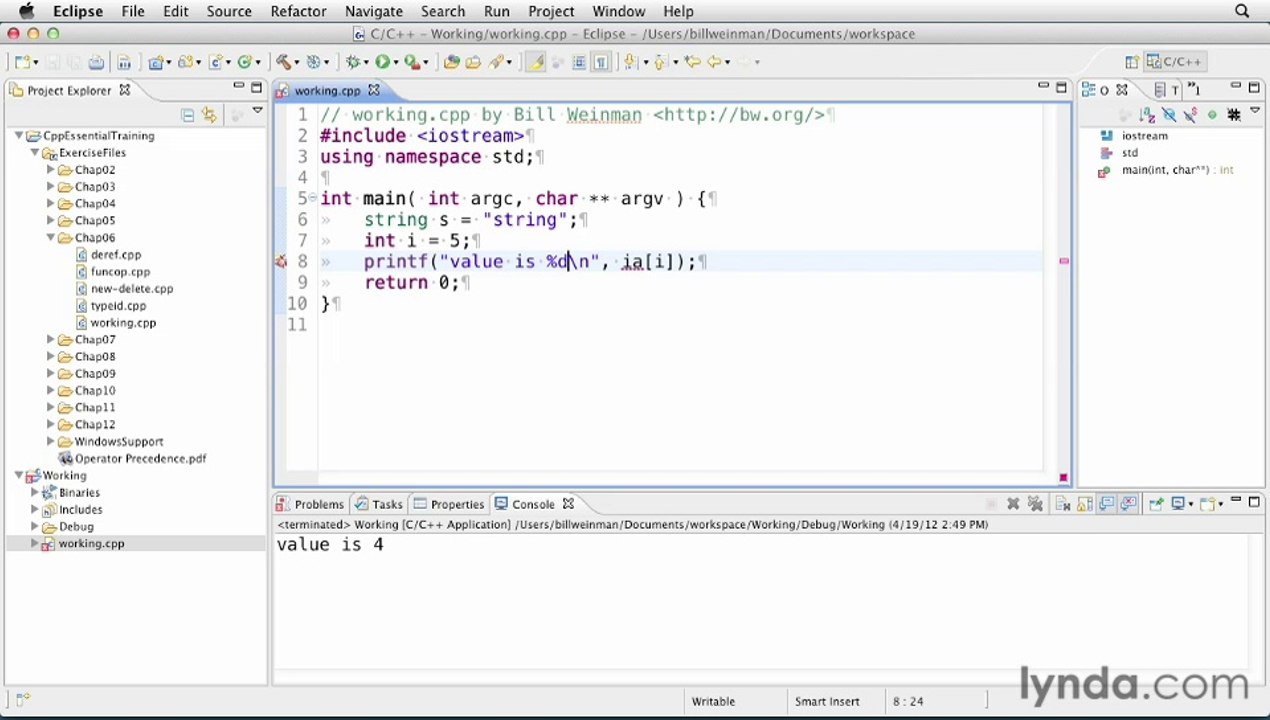
Task: Open the Source menu
Action: click(x=229, y=12)
